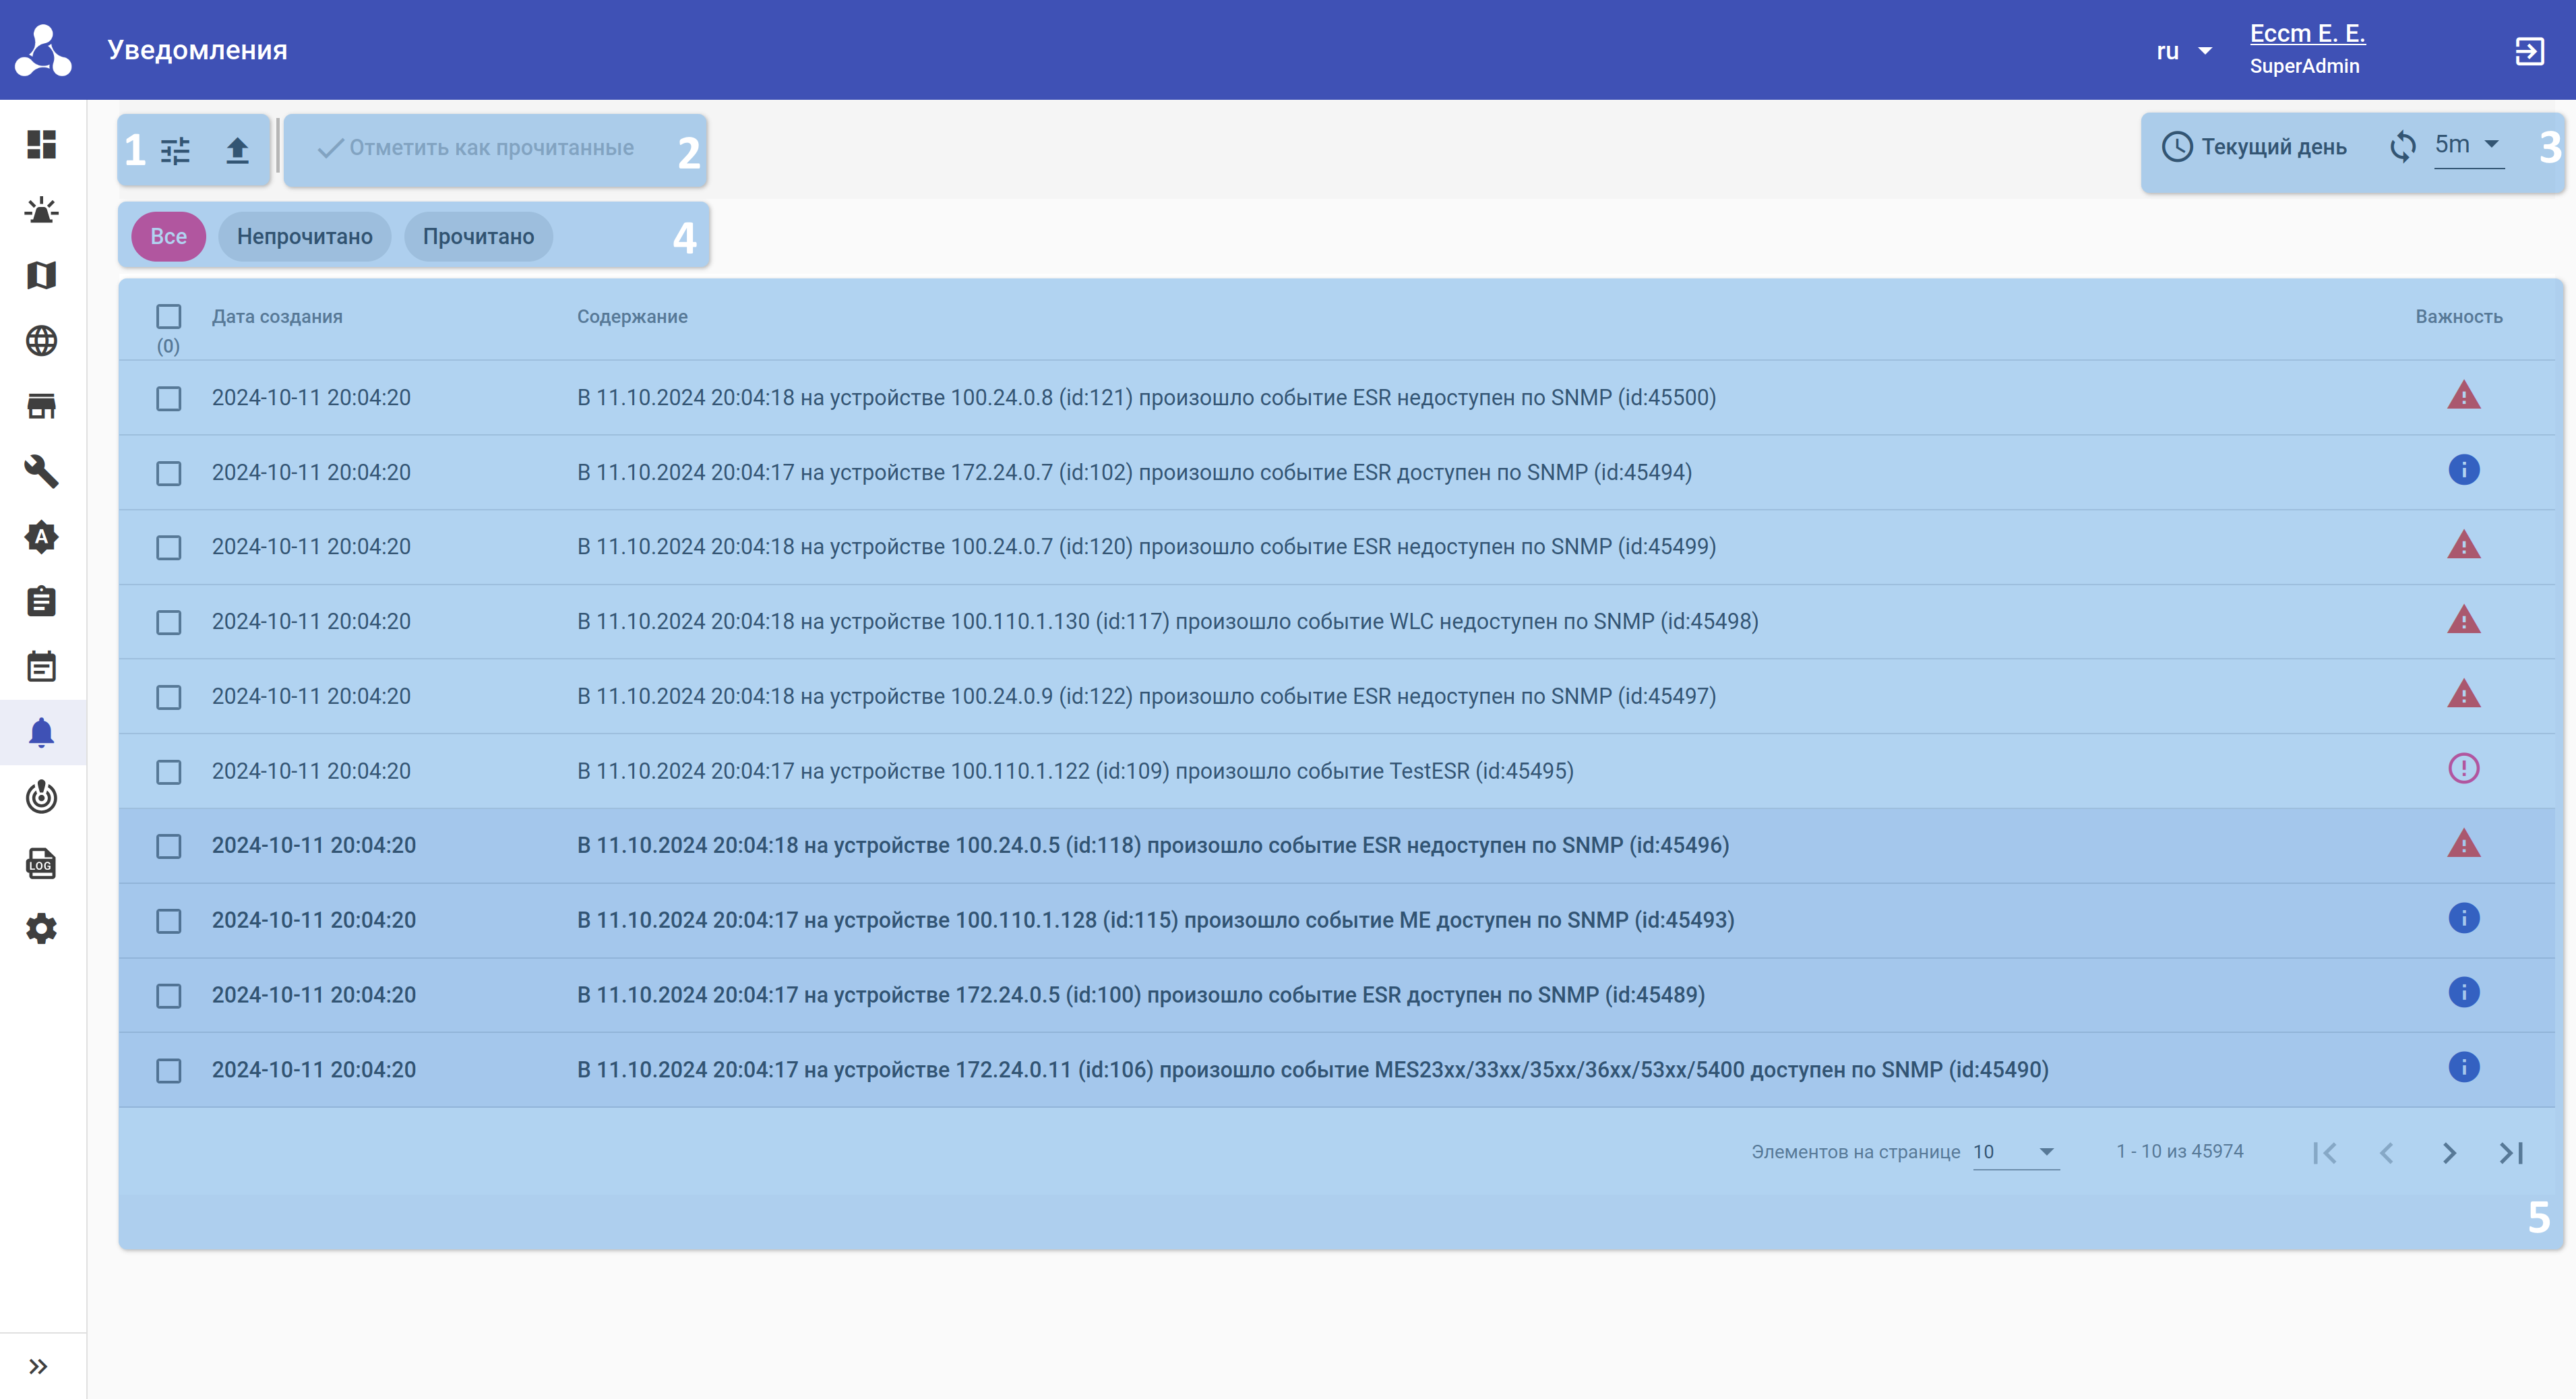Click the logout icon in header
This screenshot has height=1399, width=2576.
(x=2529, y=51)
